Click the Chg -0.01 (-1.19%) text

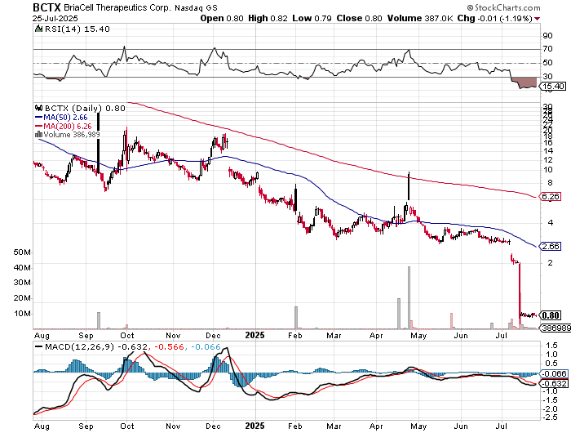(495, 18)
